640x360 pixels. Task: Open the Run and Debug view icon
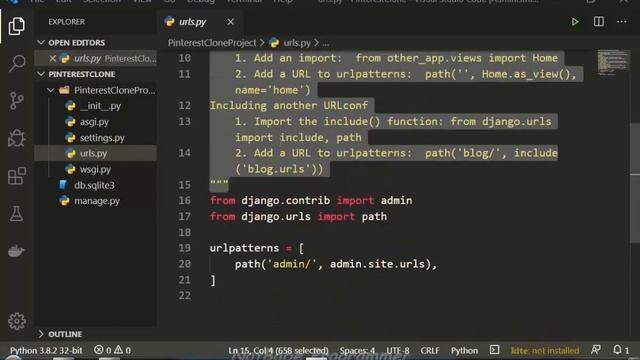pyautogui.click(x=16, y=138)
